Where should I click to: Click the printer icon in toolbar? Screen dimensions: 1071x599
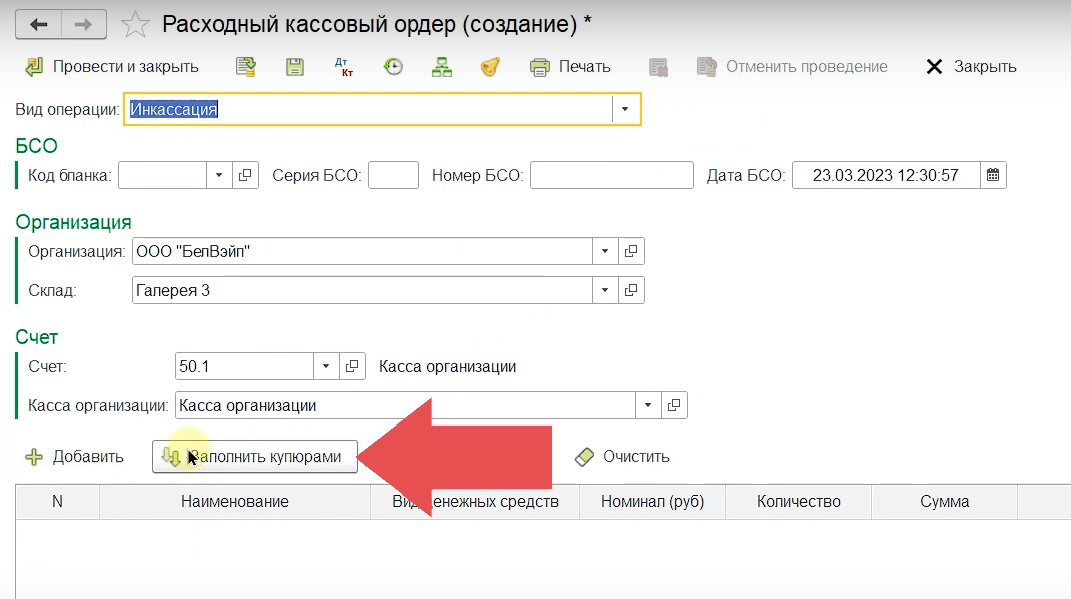click(540, 67)
